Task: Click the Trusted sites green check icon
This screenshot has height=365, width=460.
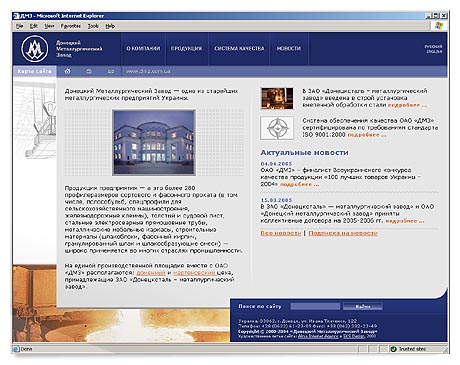Action: tap(393, 349)
